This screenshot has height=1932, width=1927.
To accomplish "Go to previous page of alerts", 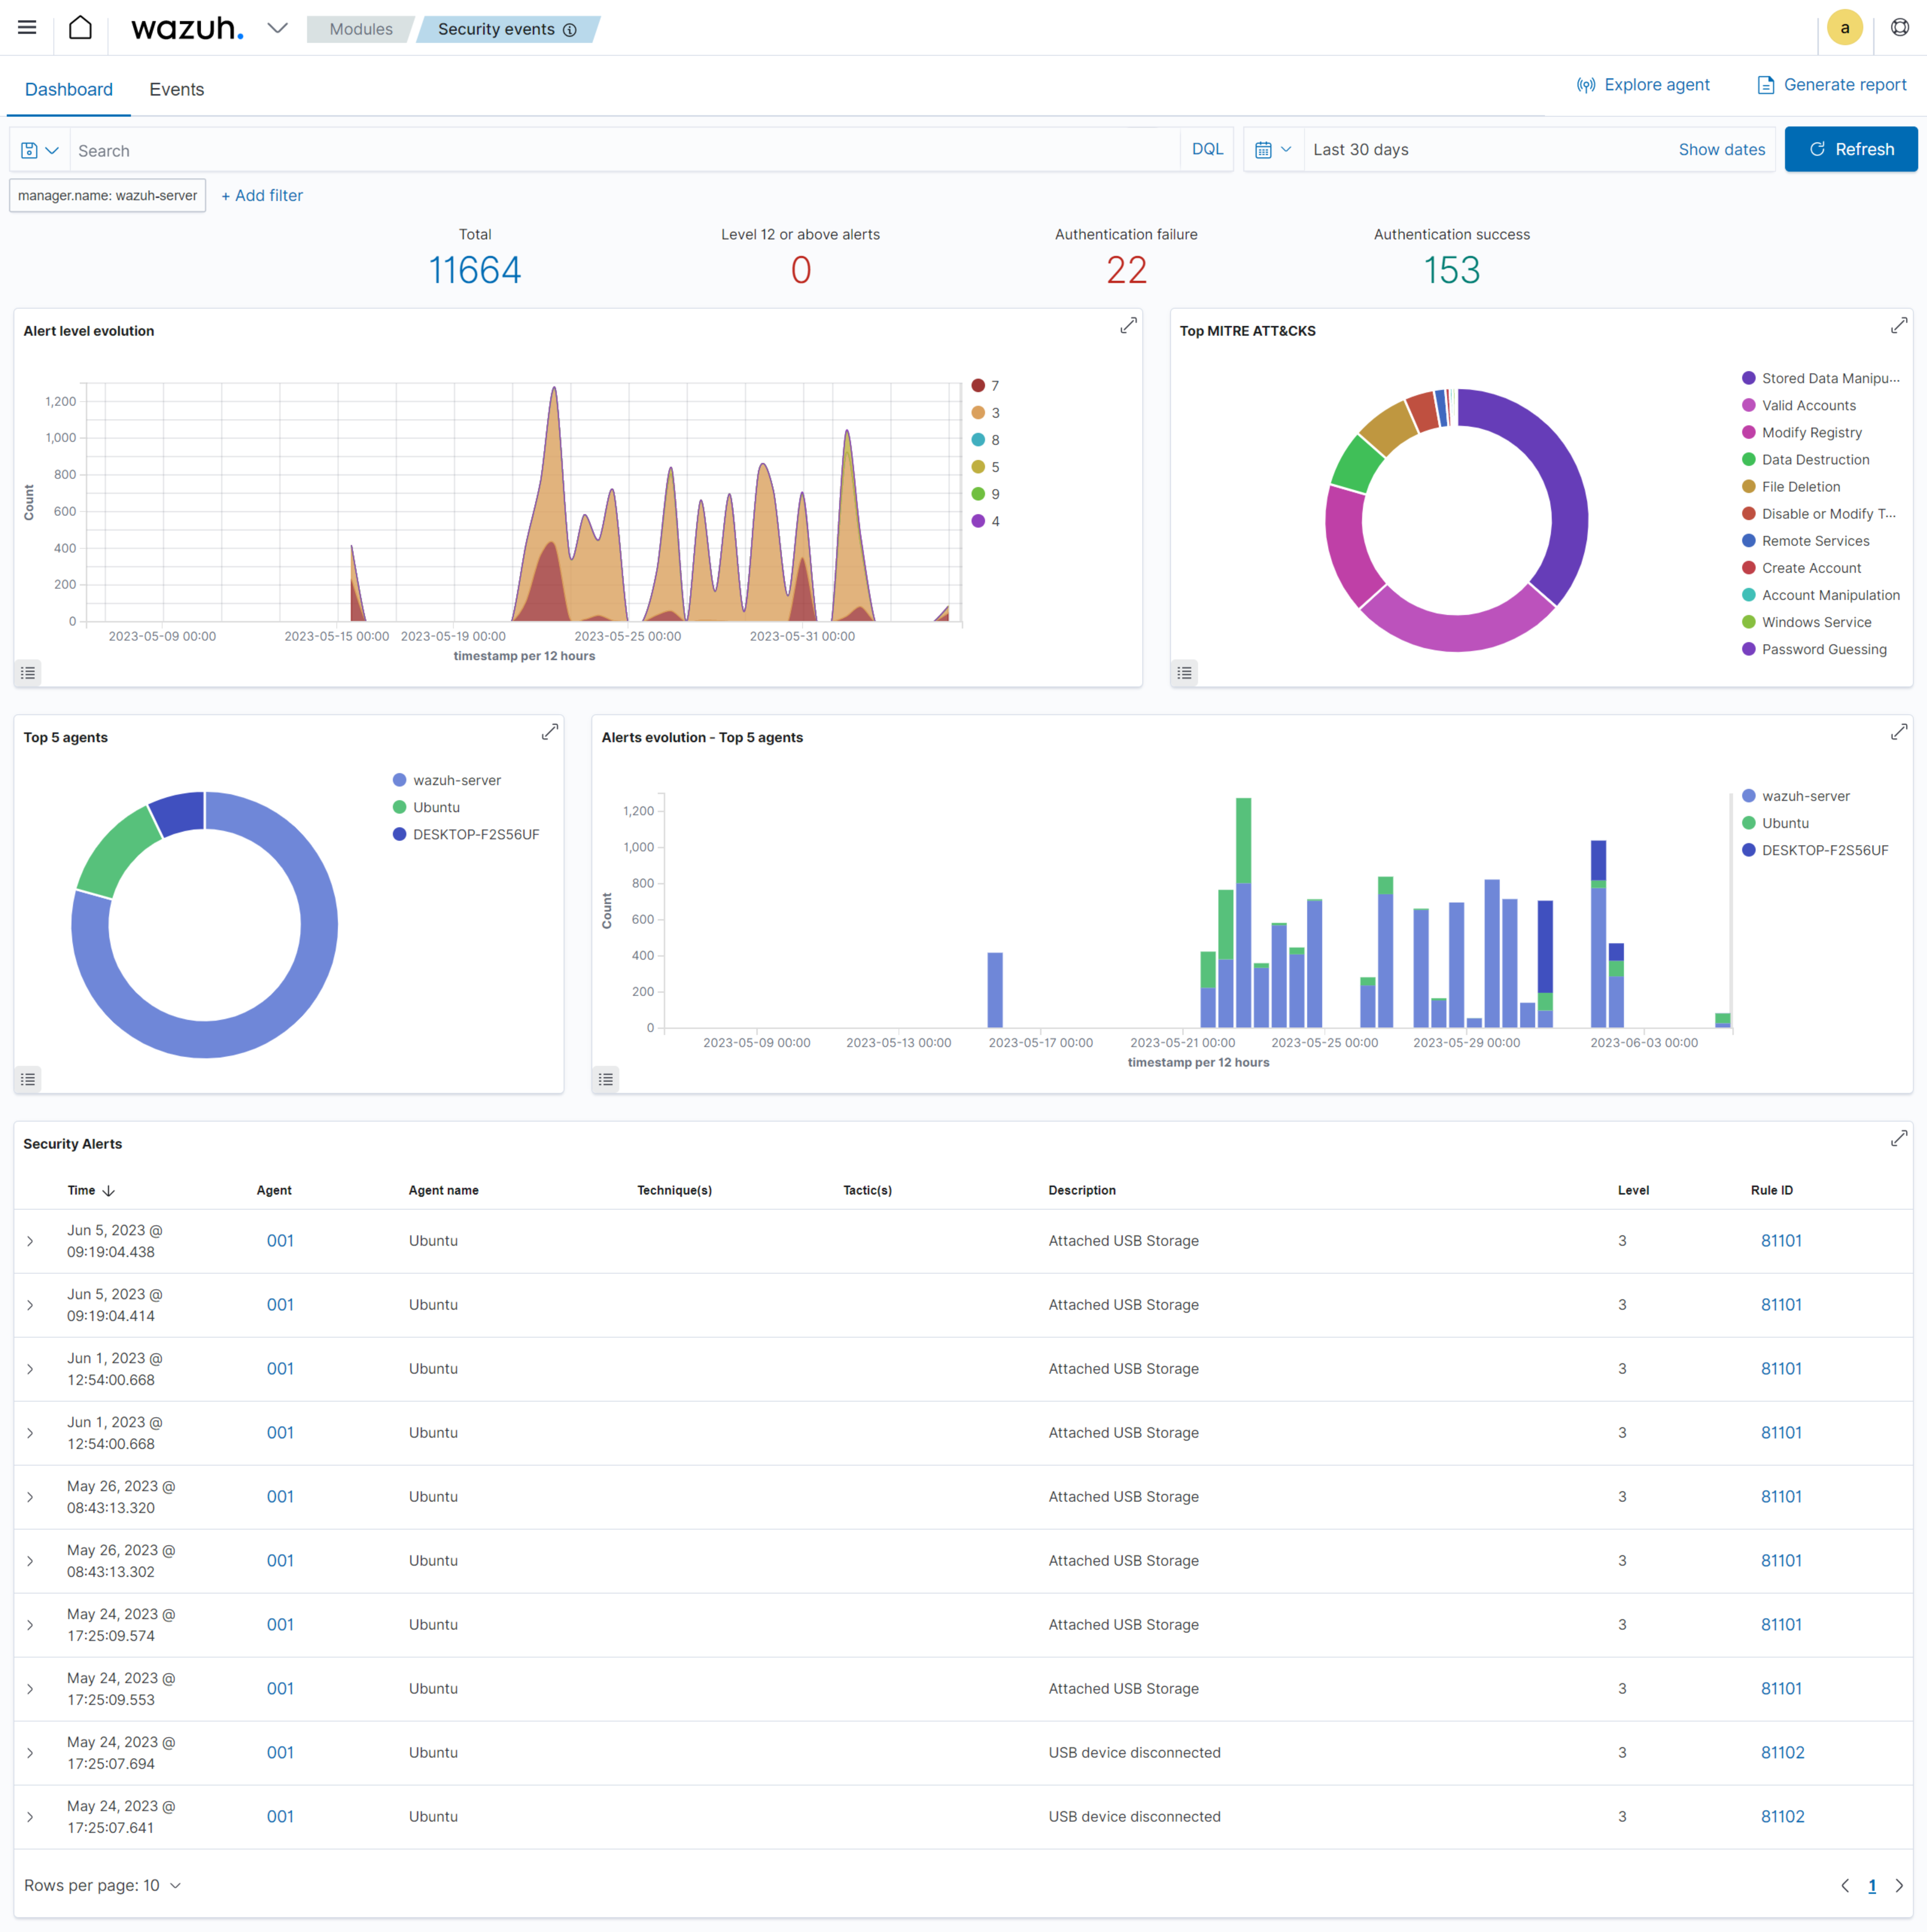I will pos(1845,1885).
